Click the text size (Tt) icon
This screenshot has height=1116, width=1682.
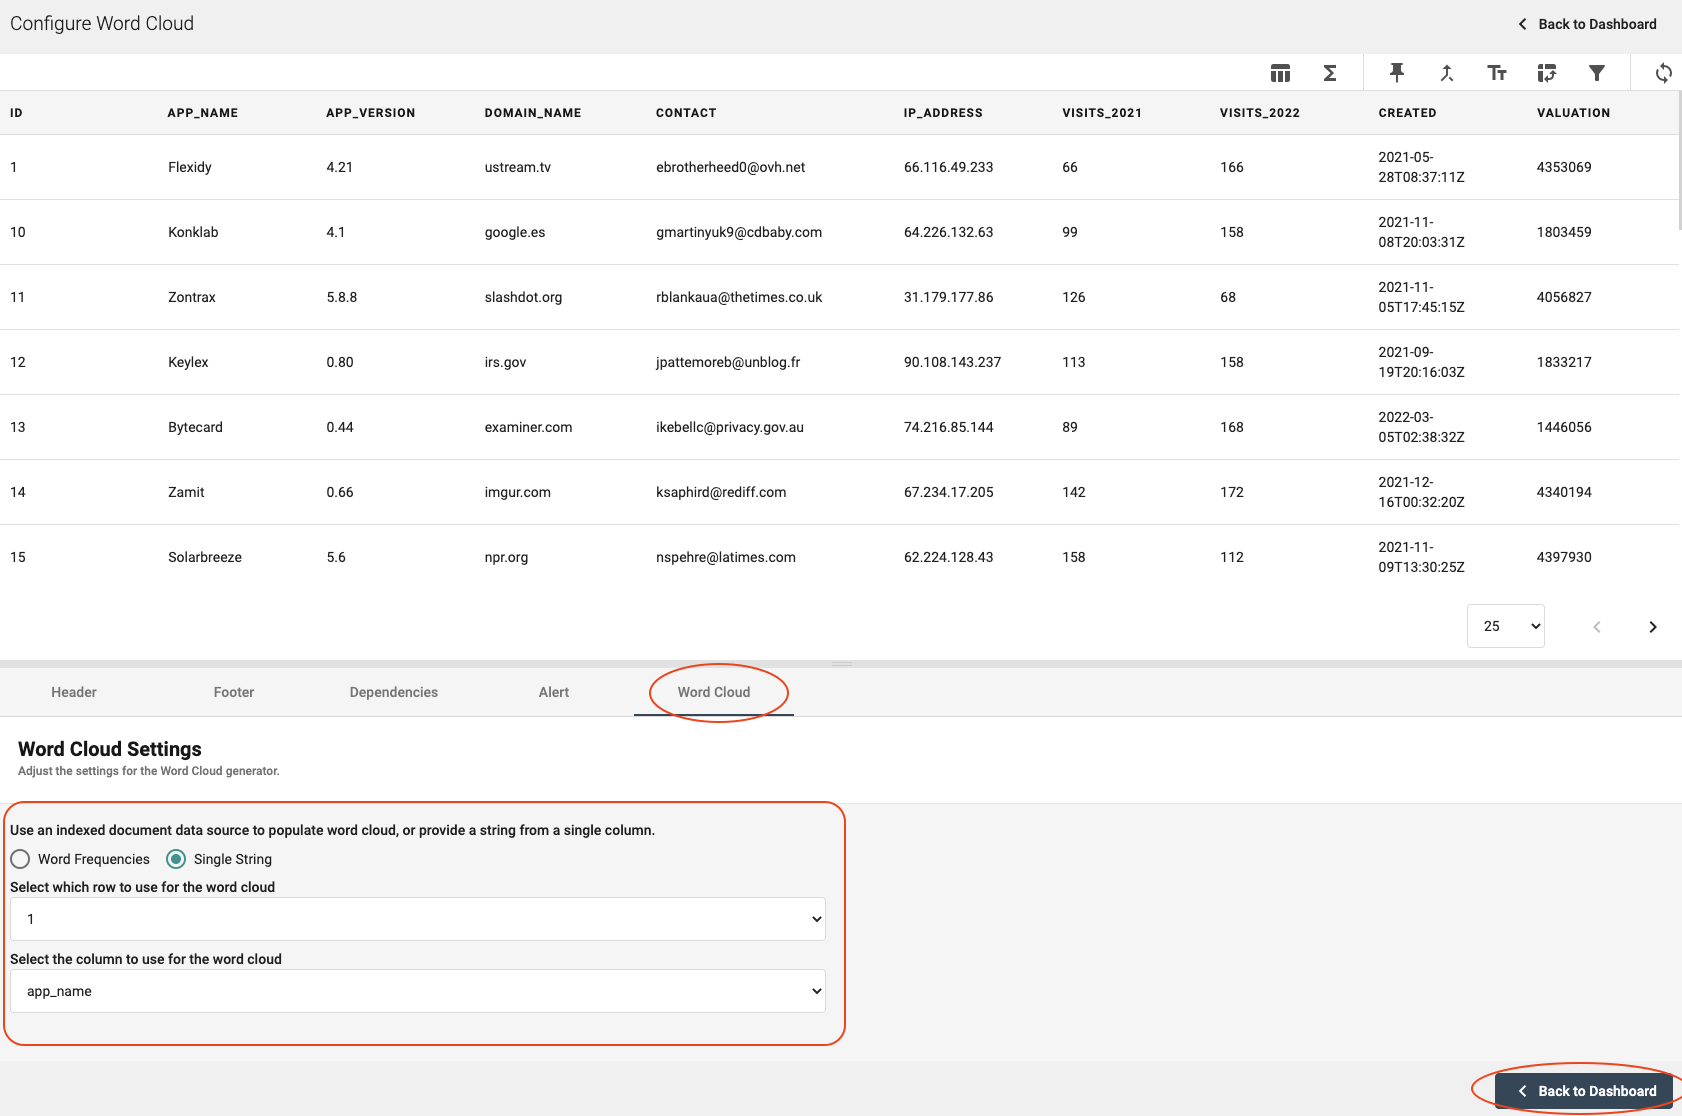click(x=1497, y=73)
